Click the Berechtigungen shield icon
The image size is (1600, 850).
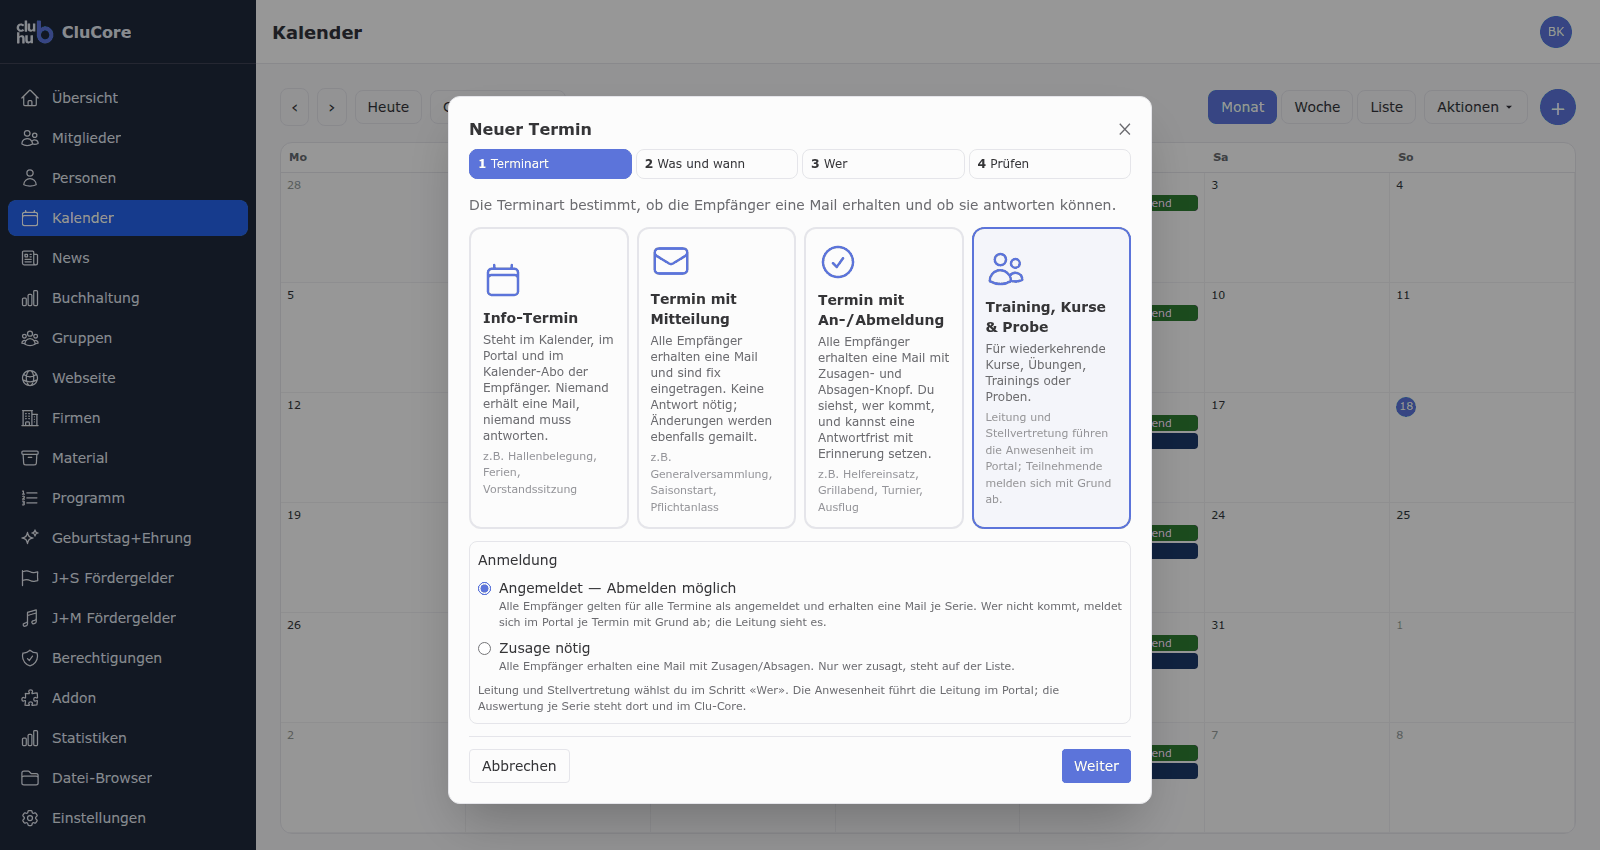pyautogui.click(x=30, y=658)
